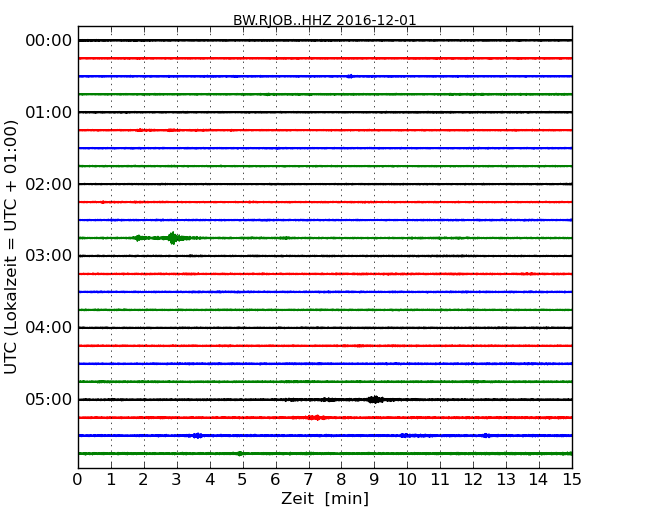Click x-axis tick label 5
650x520 pixels.
click(242, 479)
